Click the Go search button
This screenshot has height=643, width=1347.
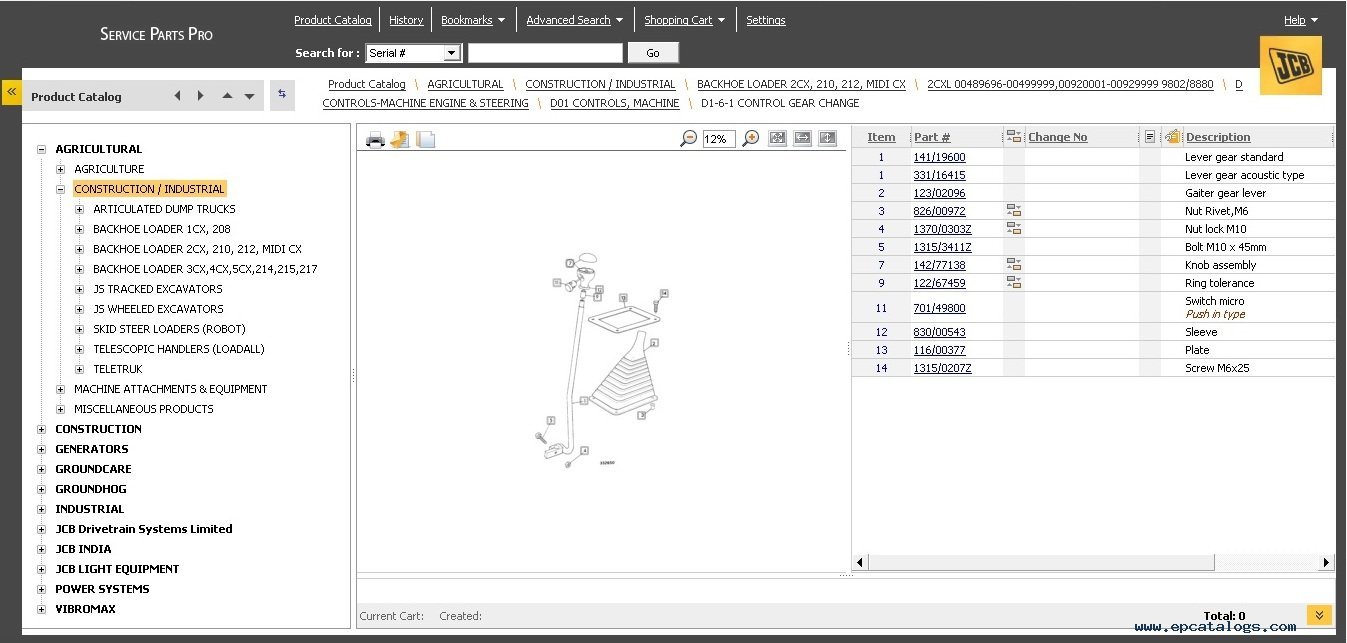click(653, 53)
